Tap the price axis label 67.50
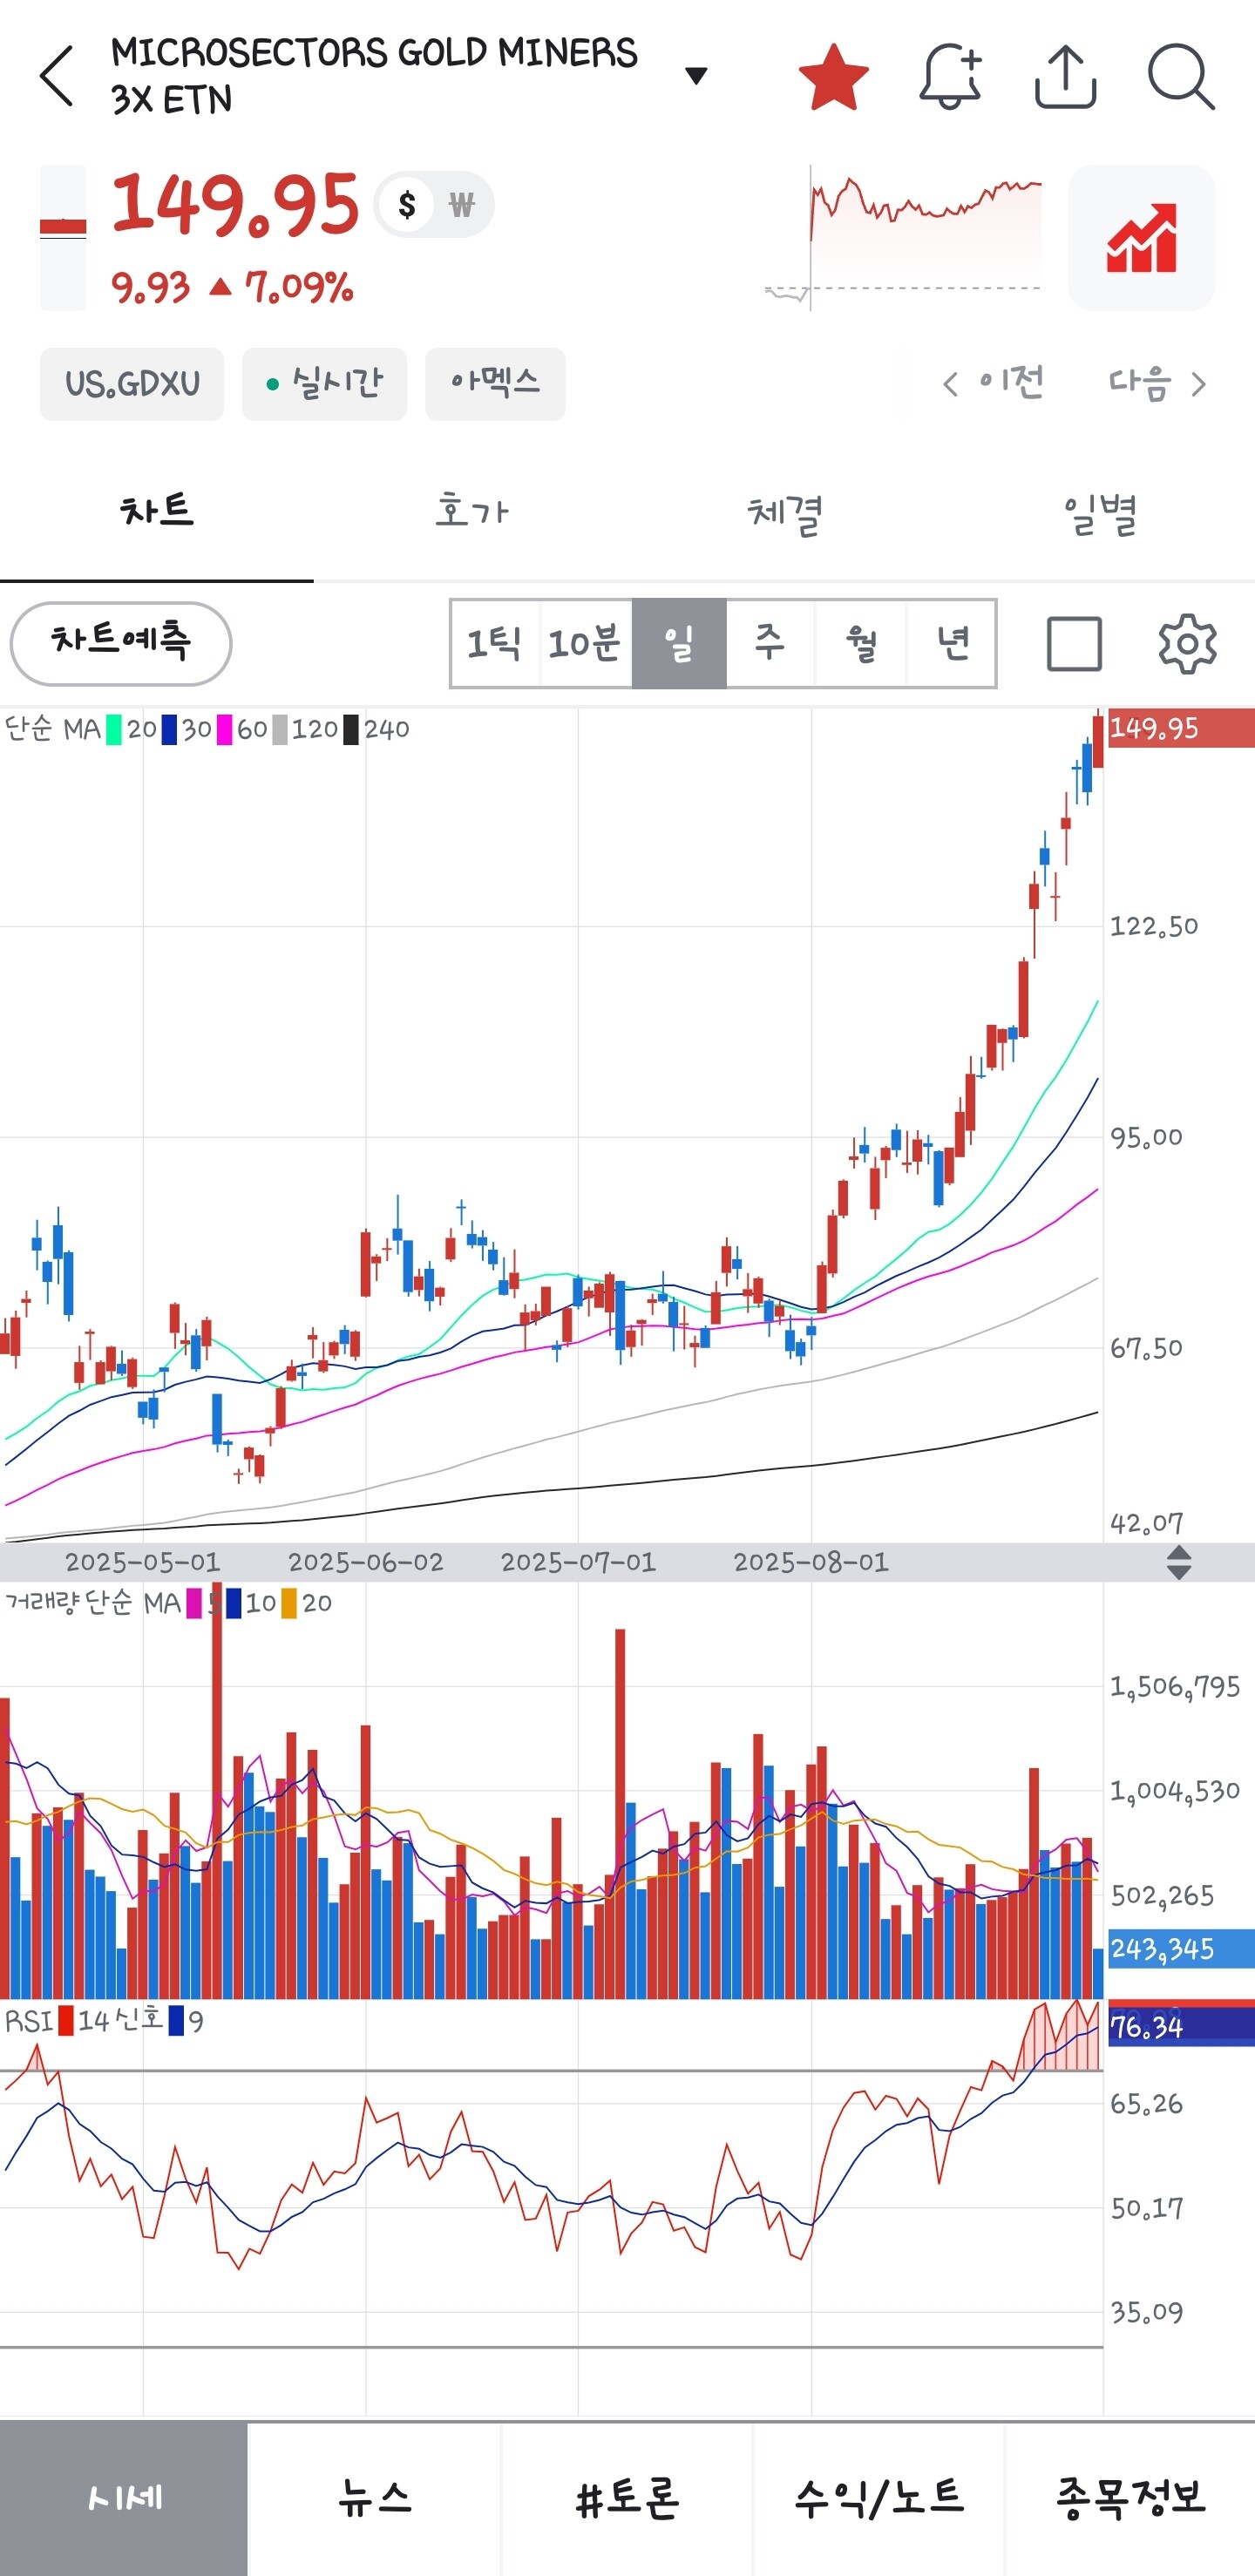 tap(1146, 1348)
